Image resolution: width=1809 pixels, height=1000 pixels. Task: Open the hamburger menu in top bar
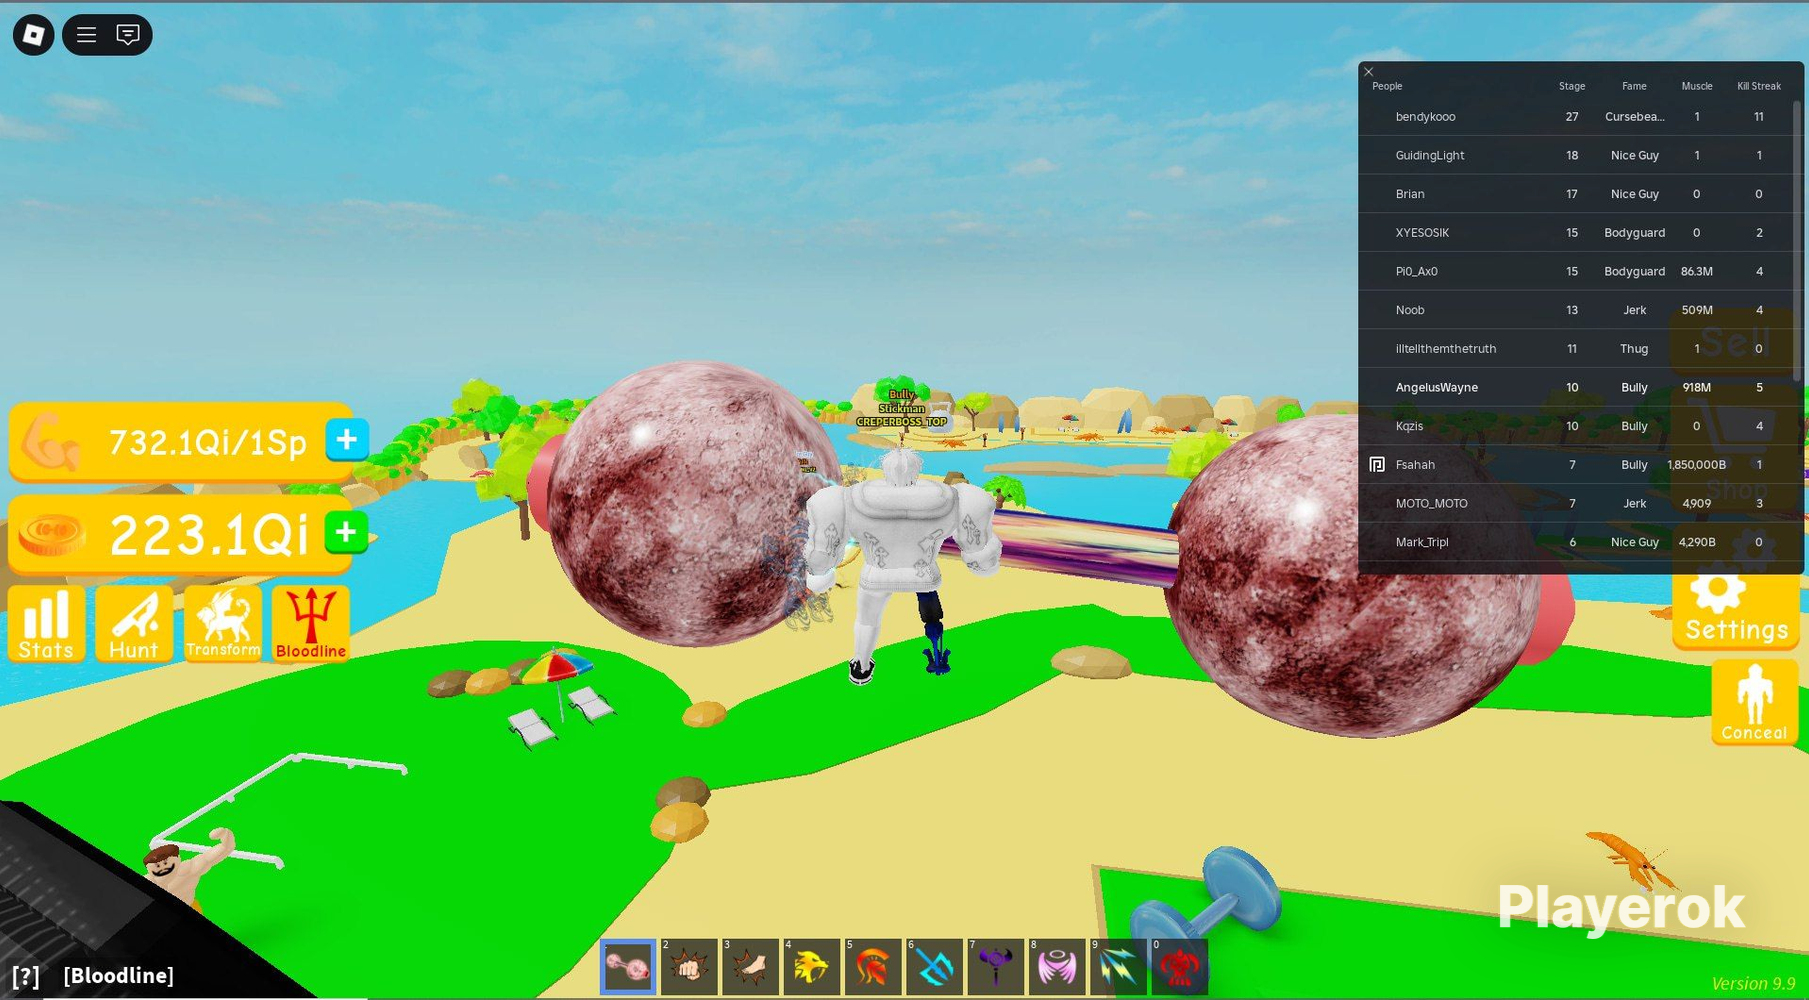pyautogui.click(x=87, y=35)
